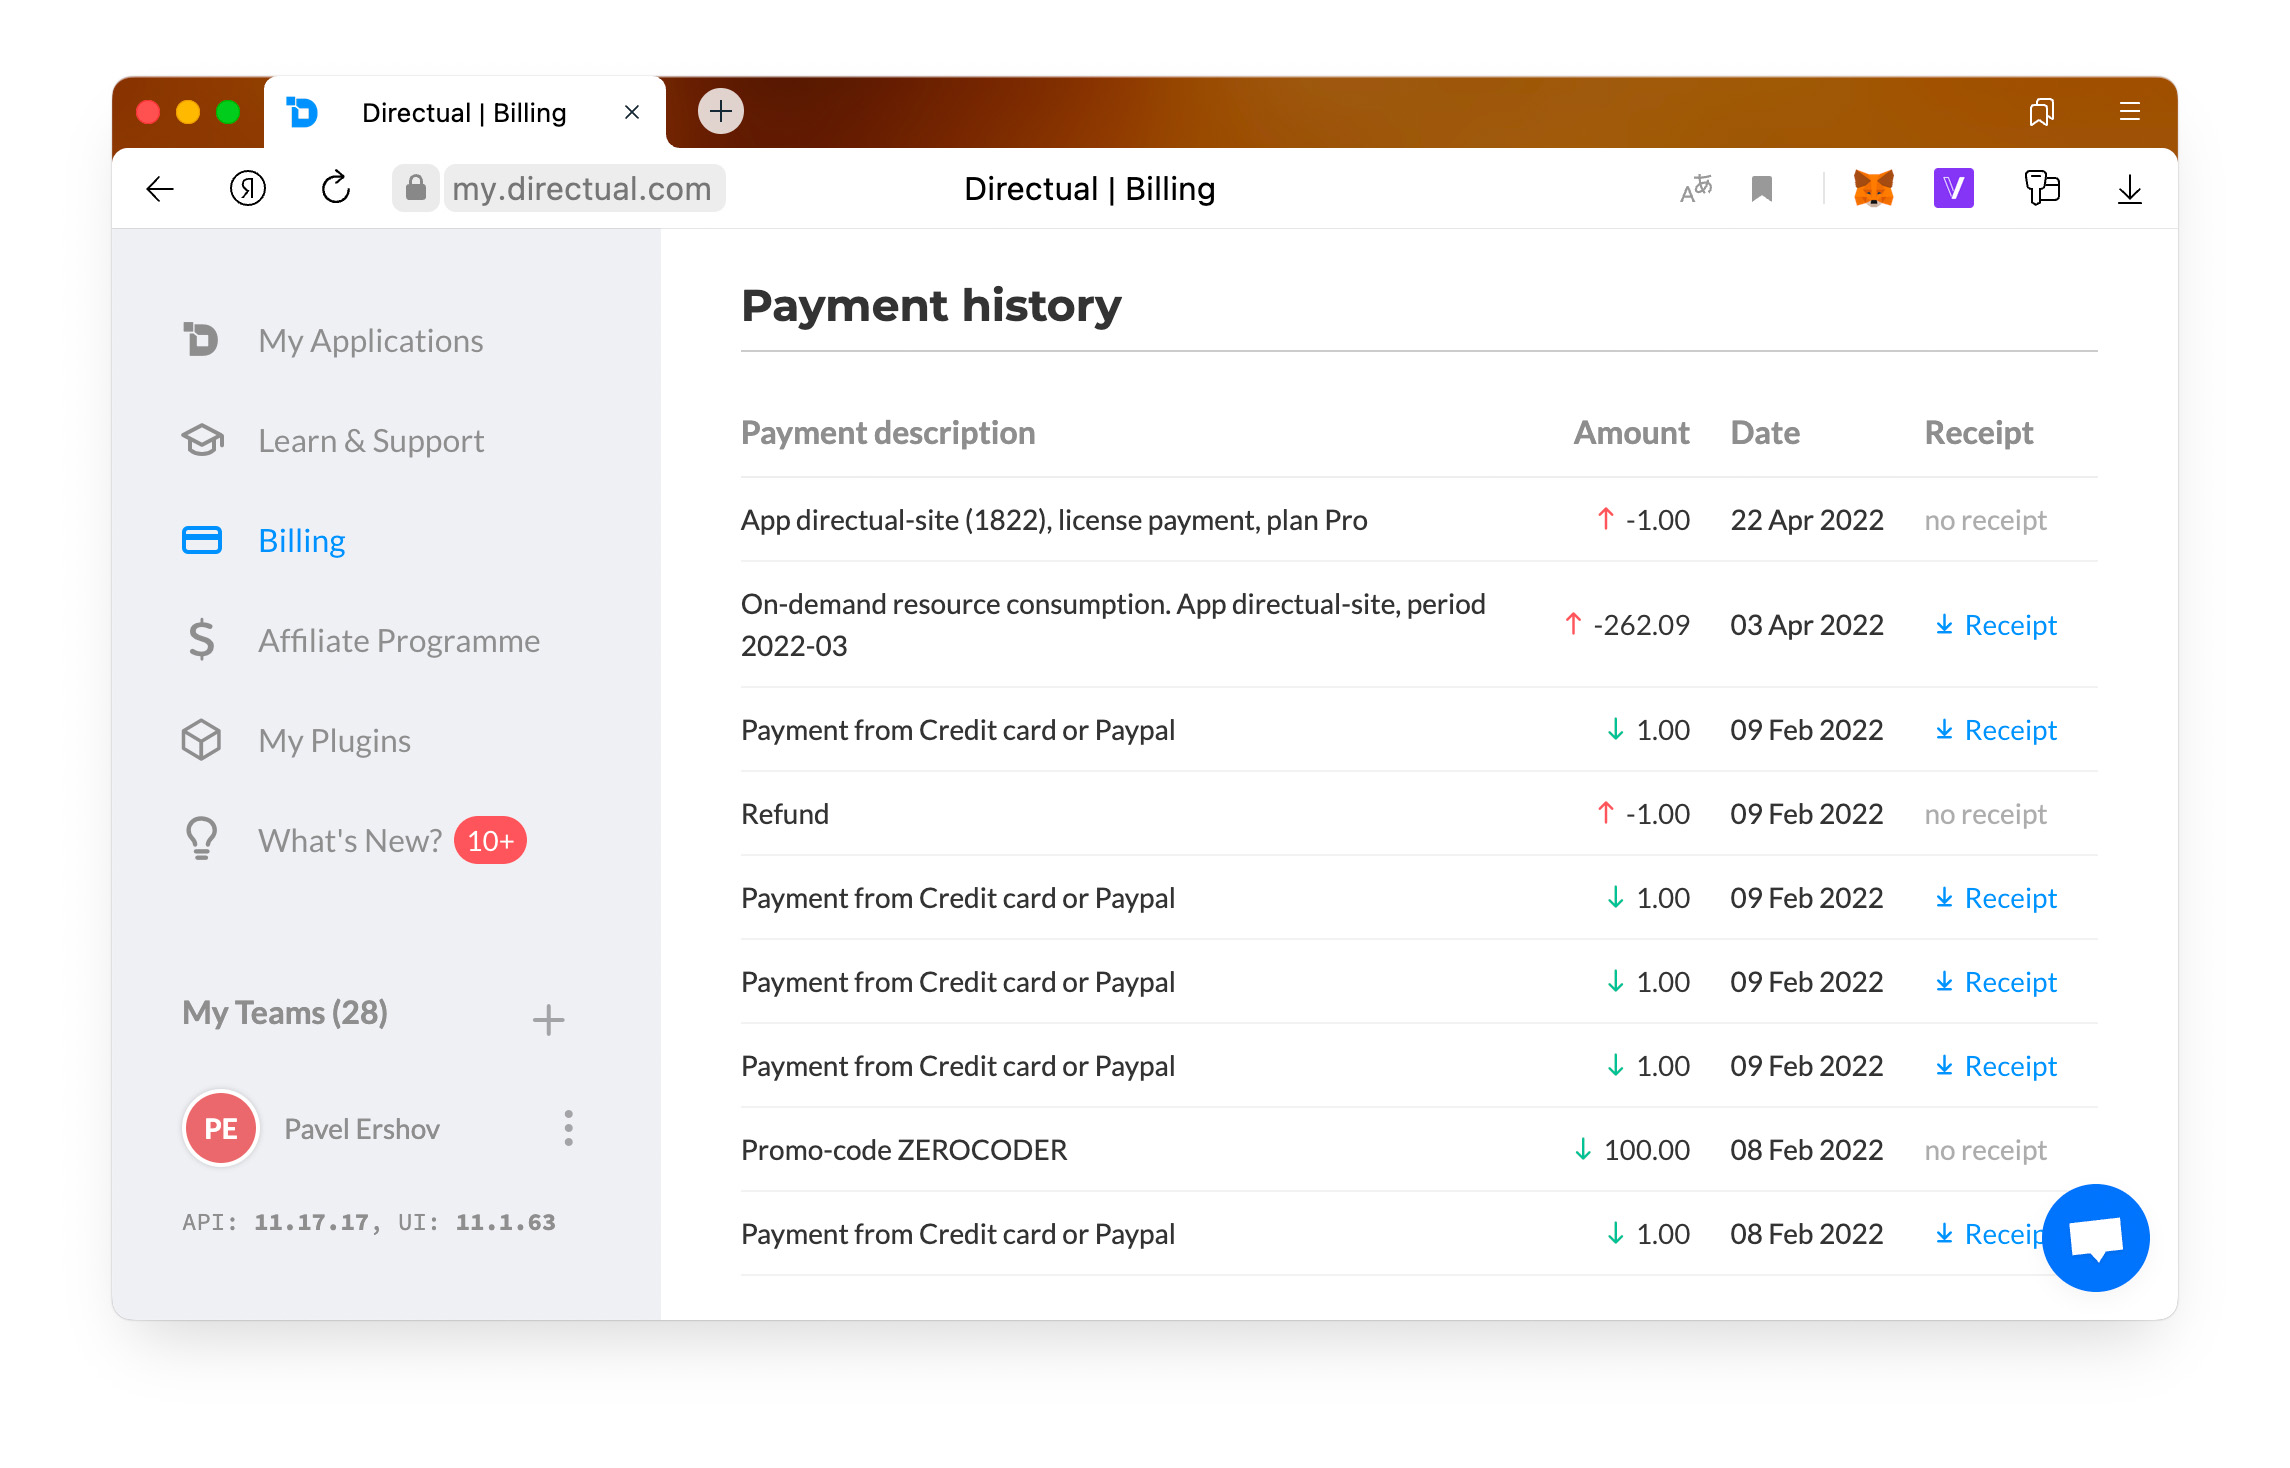Screen dimensions: 2290x1468
Task: Click the PE avatar for Pavel Ershov
Action: (x=221, y=1128)
